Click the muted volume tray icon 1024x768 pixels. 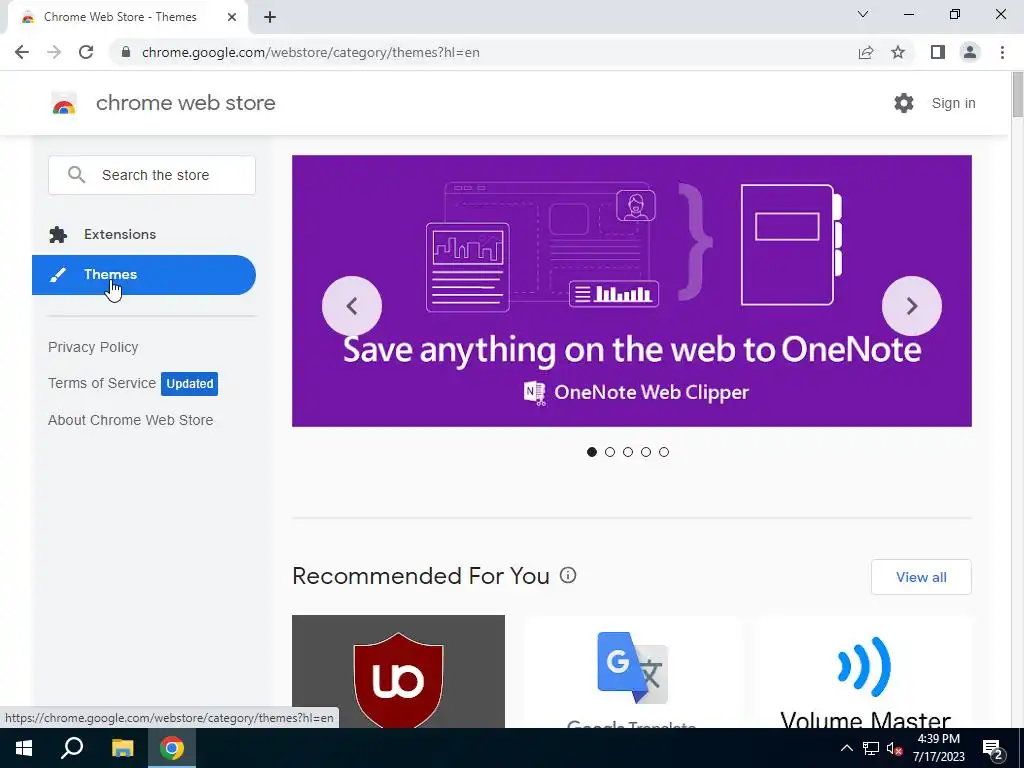click(894, 748)
